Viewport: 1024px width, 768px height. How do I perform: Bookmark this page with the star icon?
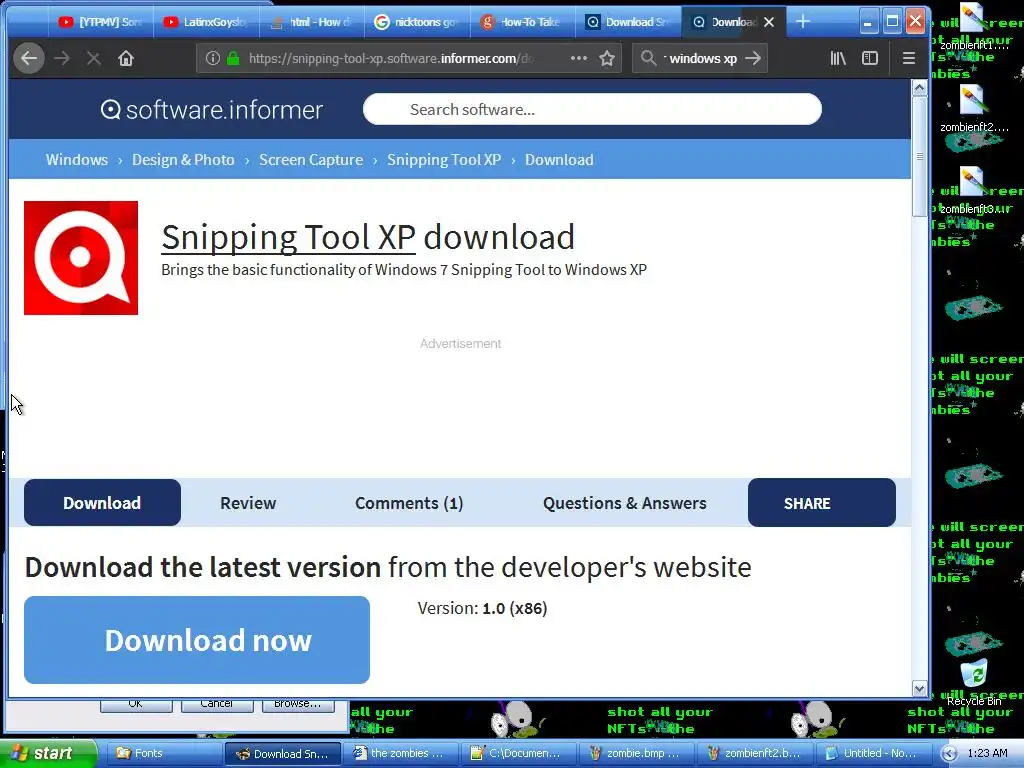click(x=607, y=58)
